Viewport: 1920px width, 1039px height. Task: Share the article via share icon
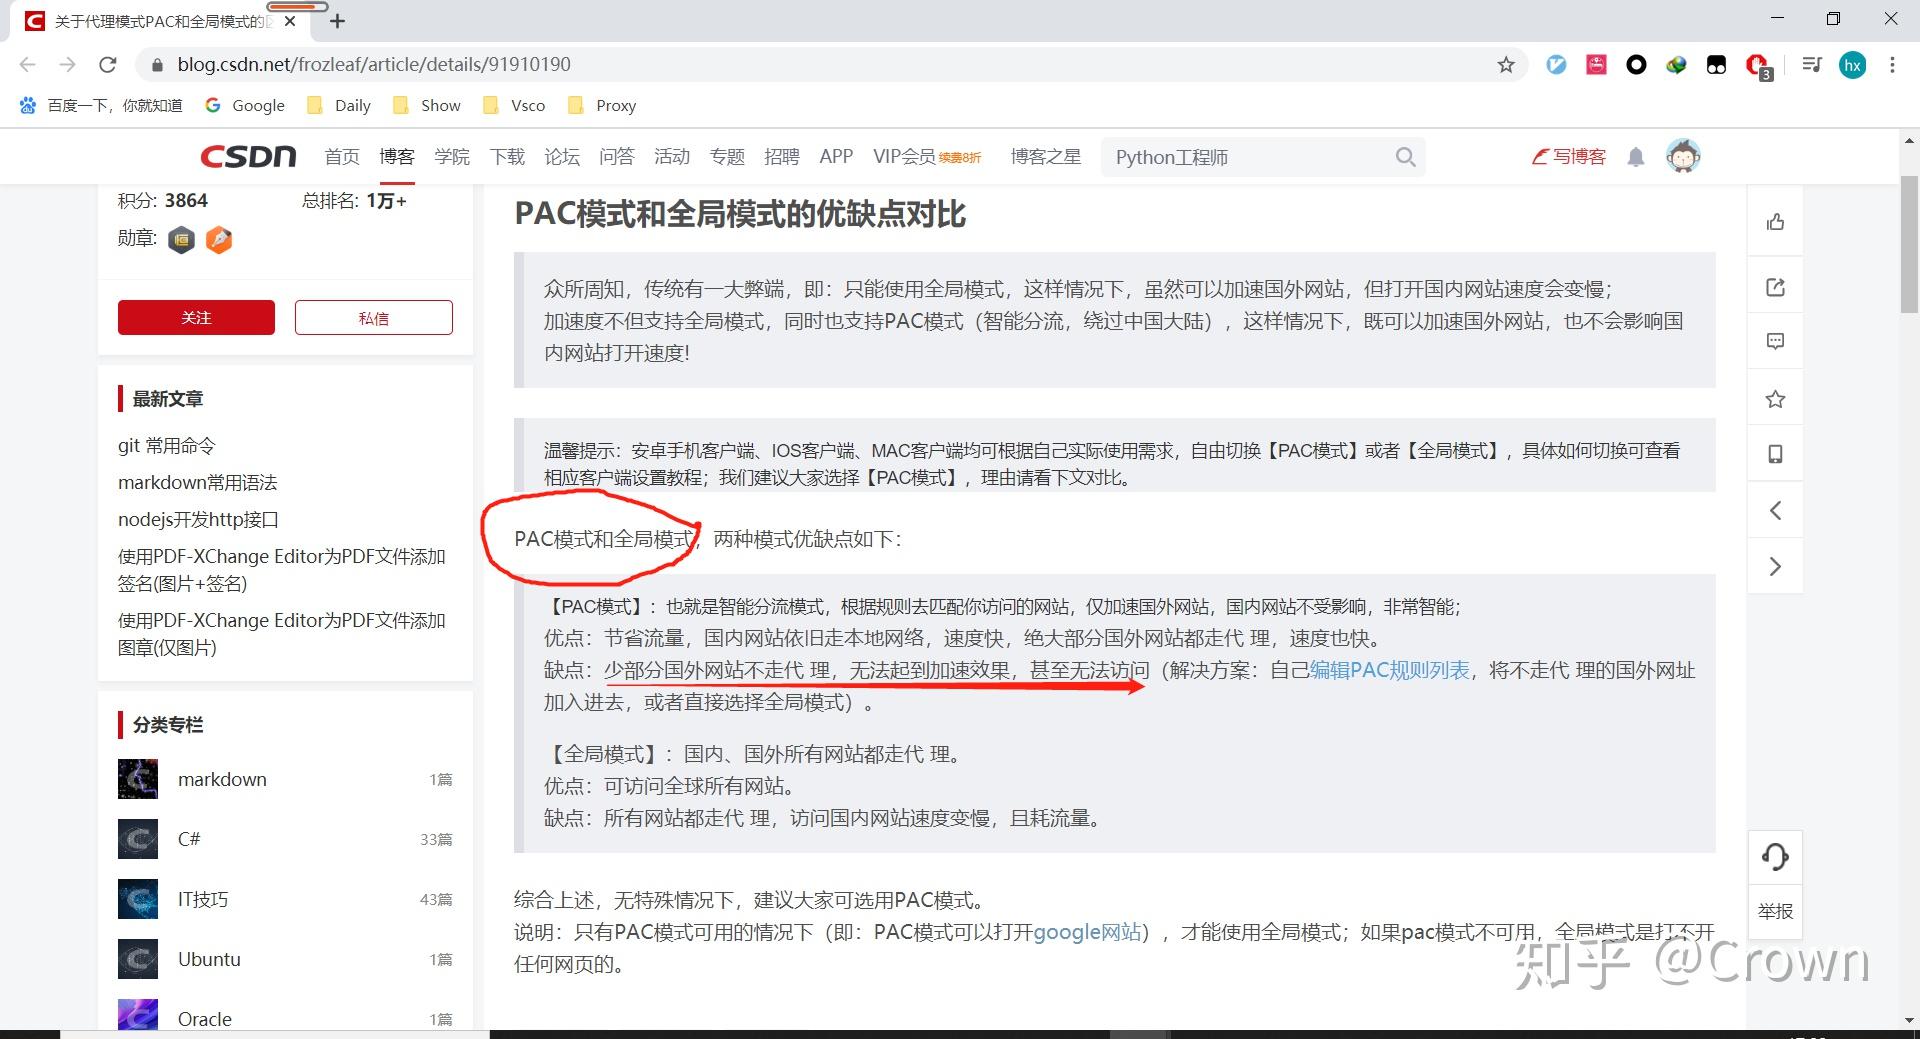[x=1775, y=288]
